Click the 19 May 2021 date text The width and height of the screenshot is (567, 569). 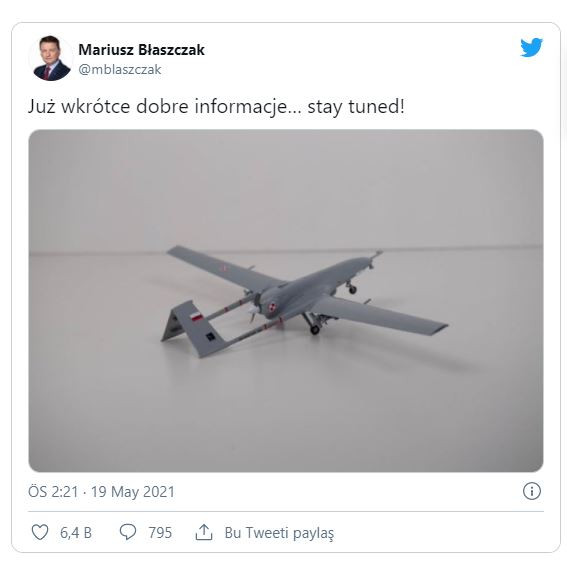pos(133,492)
